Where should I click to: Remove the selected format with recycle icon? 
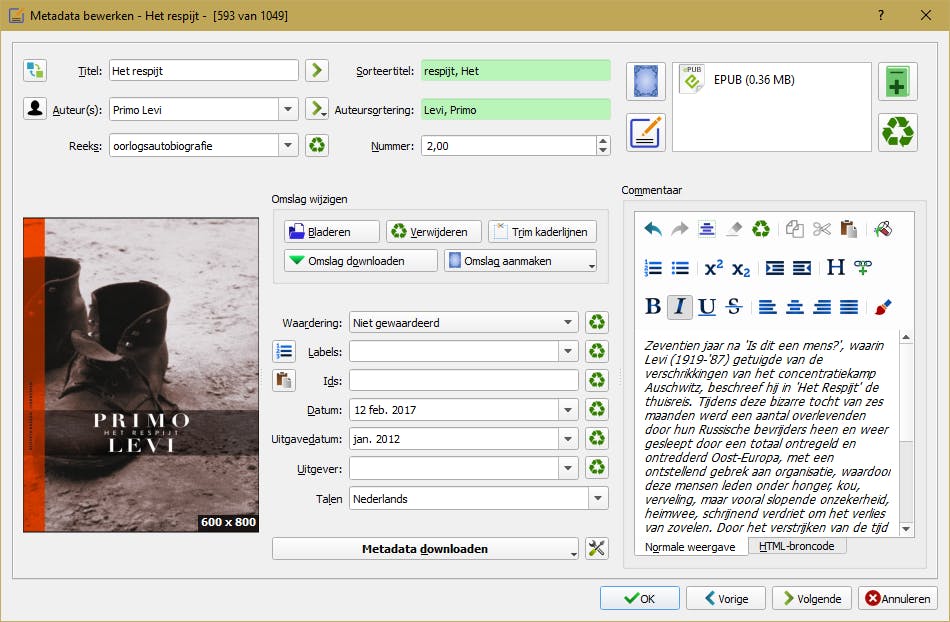pos(897,132)
